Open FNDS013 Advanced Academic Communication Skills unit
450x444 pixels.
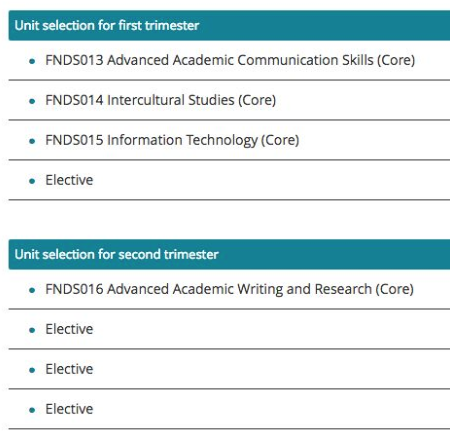click(x=230, y=60)
